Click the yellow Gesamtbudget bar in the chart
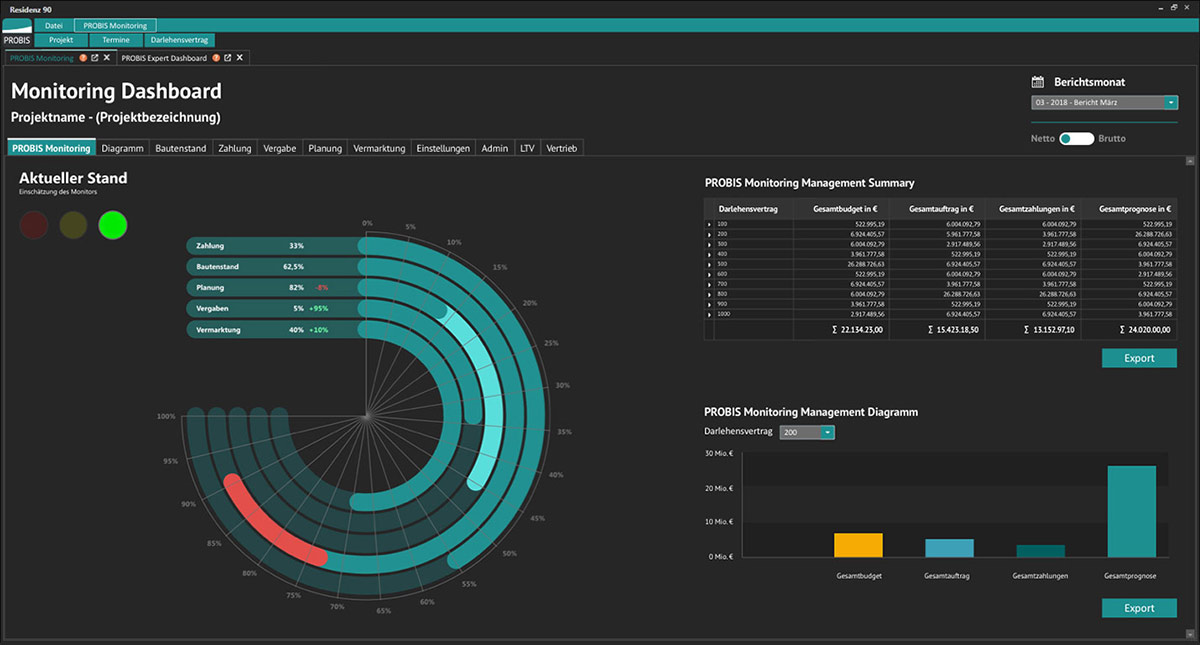 click(859, 545)
